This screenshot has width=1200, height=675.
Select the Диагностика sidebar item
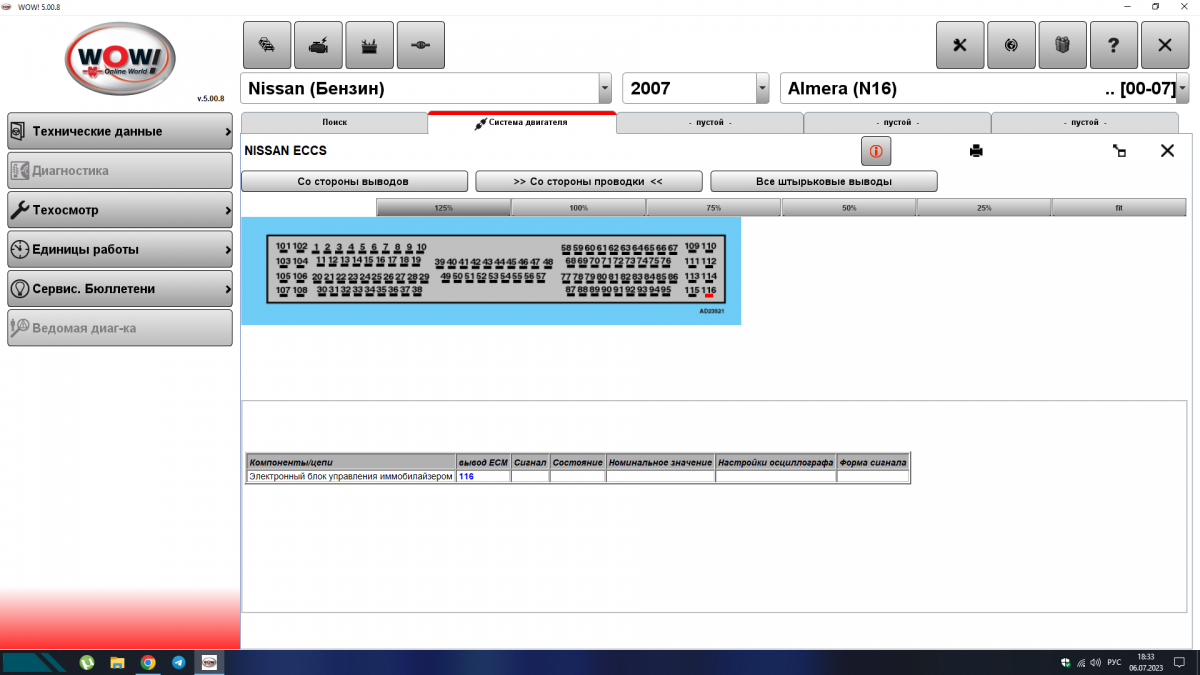[120, 170]
